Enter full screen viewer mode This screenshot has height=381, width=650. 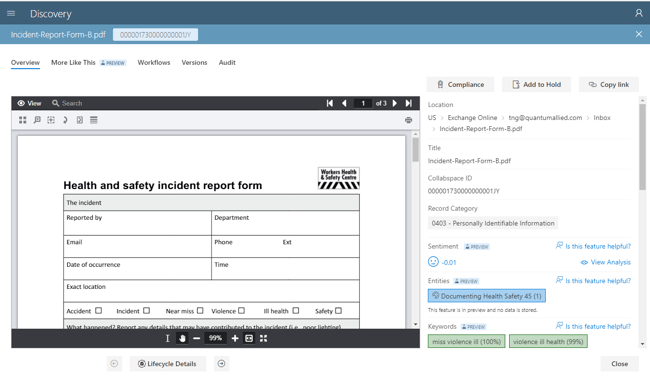(263, 339)
